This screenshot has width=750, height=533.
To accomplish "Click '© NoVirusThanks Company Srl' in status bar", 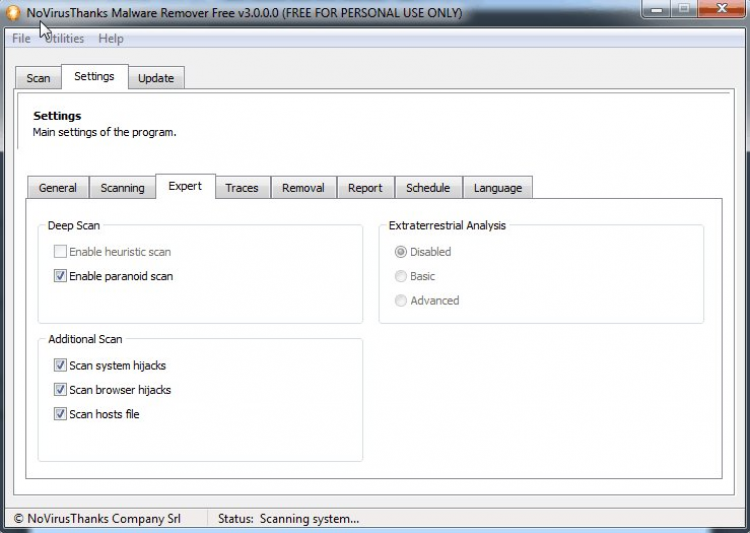I will tap(97, 519).
